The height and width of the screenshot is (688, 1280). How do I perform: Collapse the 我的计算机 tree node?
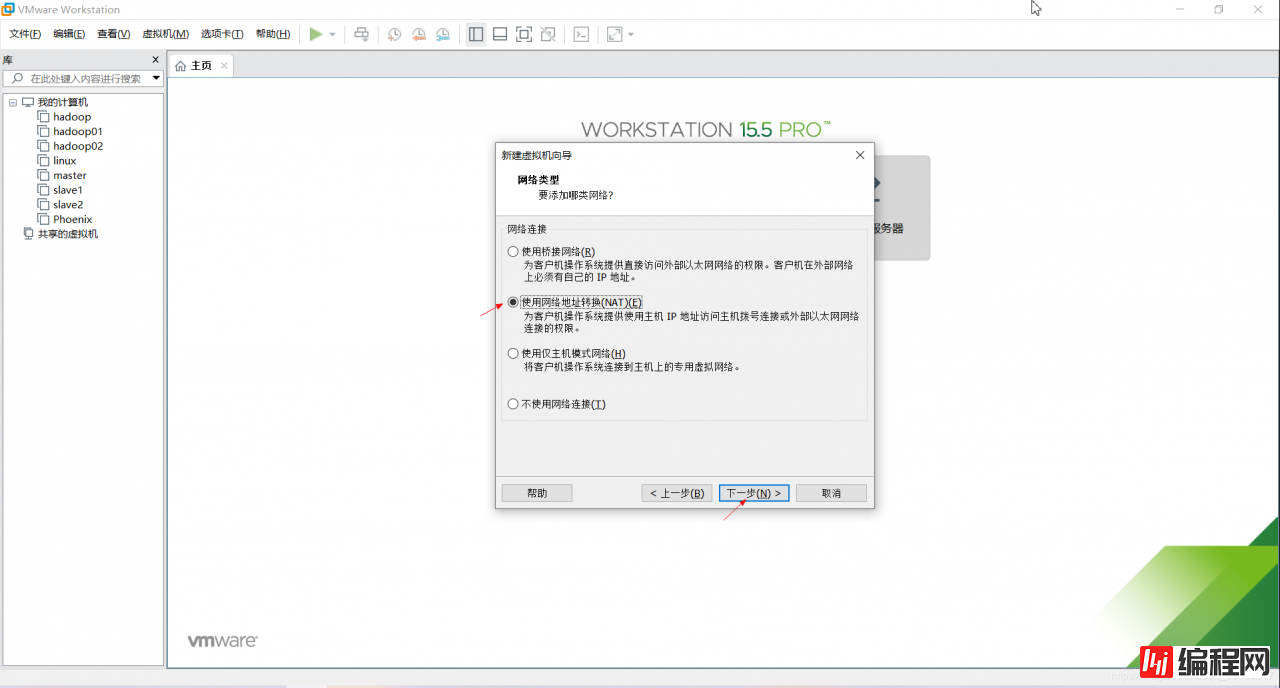[x=13, y=102]
